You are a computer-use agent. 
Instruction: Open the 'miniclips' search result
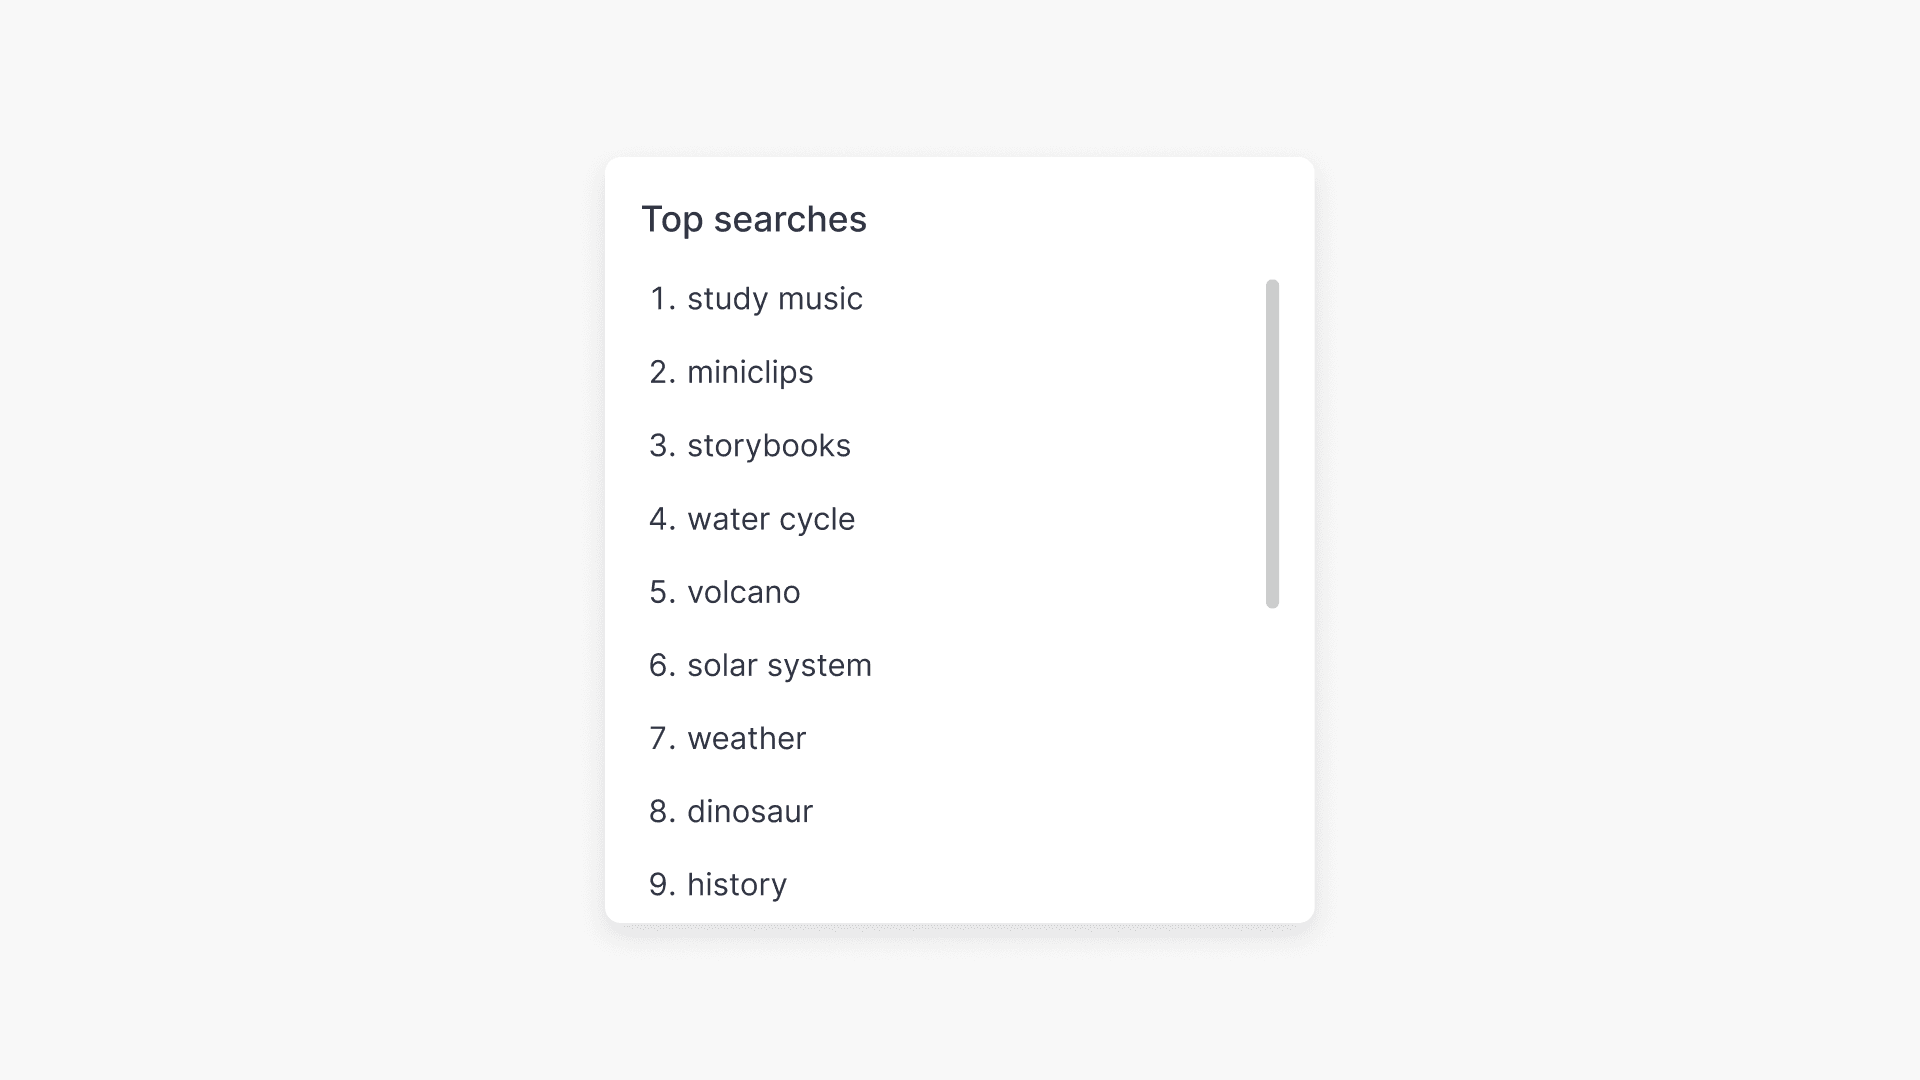750,371
